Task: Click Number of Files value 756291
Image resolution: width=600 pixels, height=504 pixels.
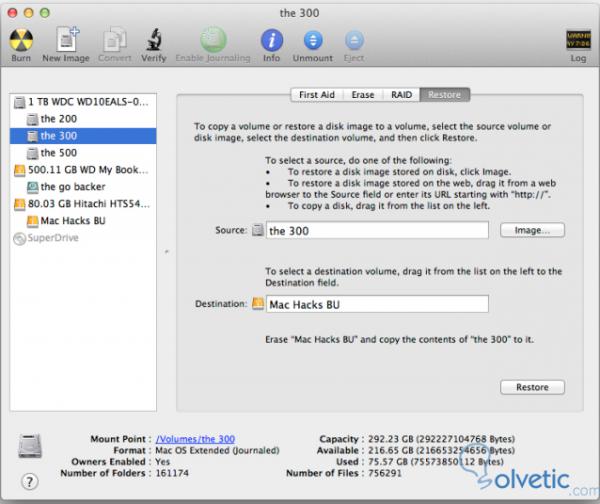Action: pos(385,473)
